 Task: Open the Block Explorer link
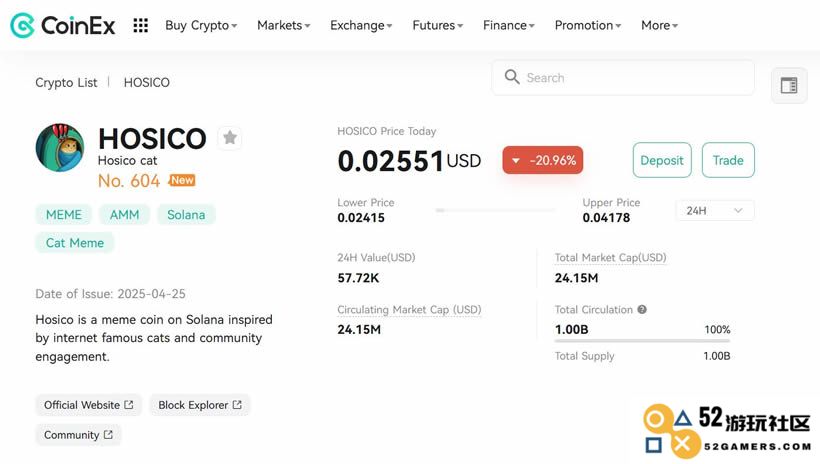(200, 405)
